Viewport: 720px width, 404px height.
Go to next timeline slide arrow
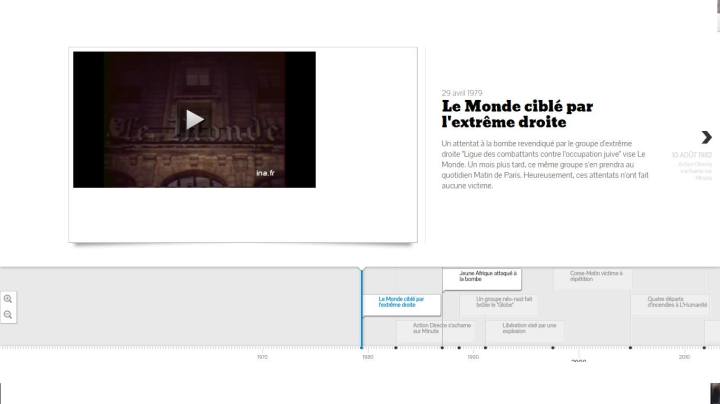pyautogui.click(x=706, y=137)
